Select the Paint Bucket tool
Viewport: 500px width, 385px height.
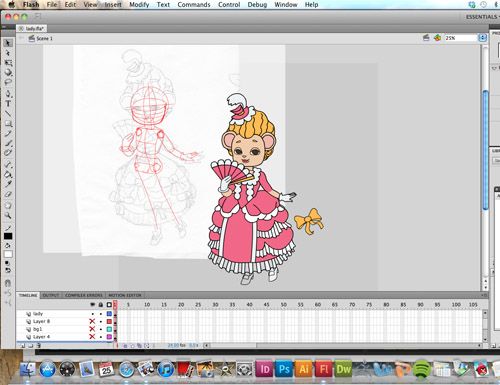click(x=8, y=174)
